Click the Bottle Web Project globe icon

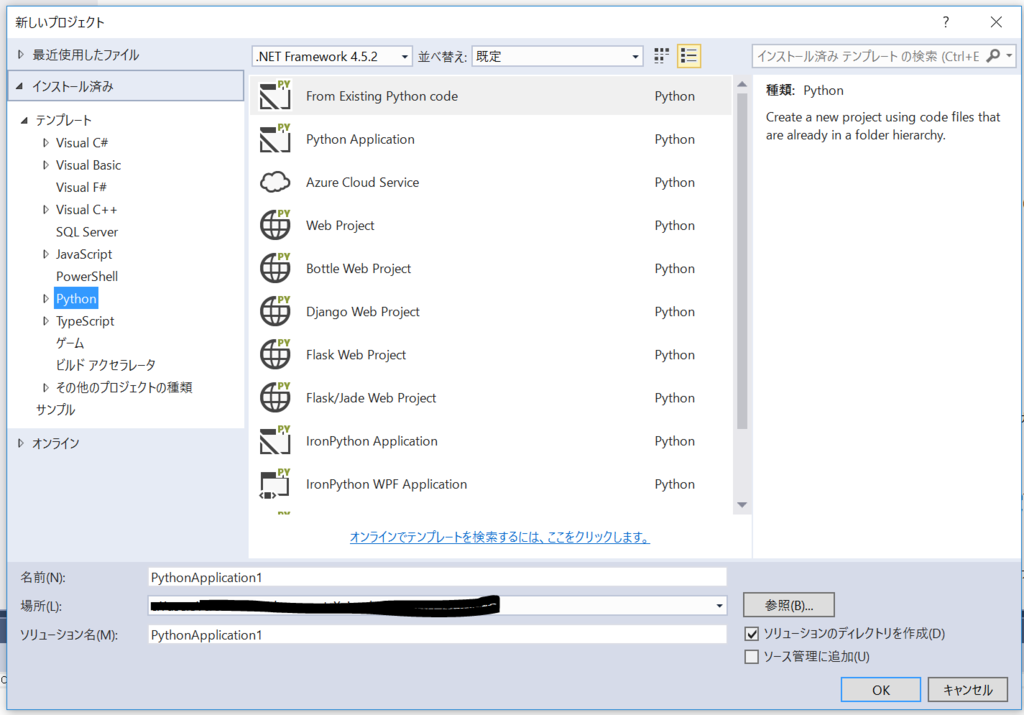coord(275,268)
